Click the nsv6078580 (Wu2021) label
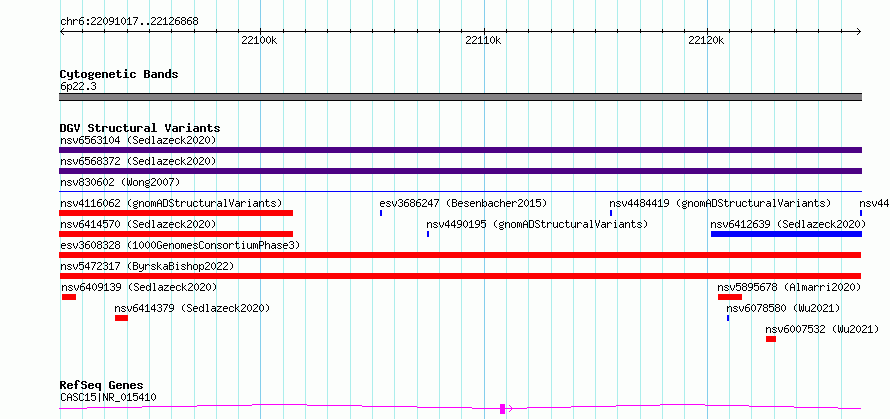This screenshot has width=890, height=419. point(783,308)
